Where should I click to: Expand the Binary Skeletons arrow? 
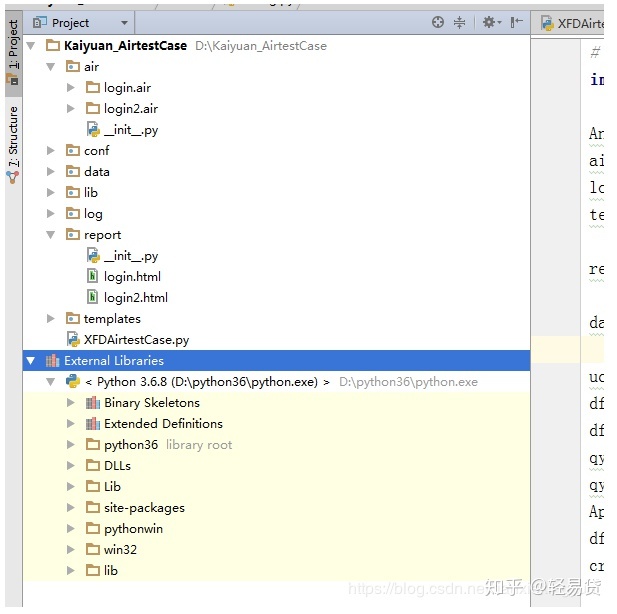tap(71, 403)
